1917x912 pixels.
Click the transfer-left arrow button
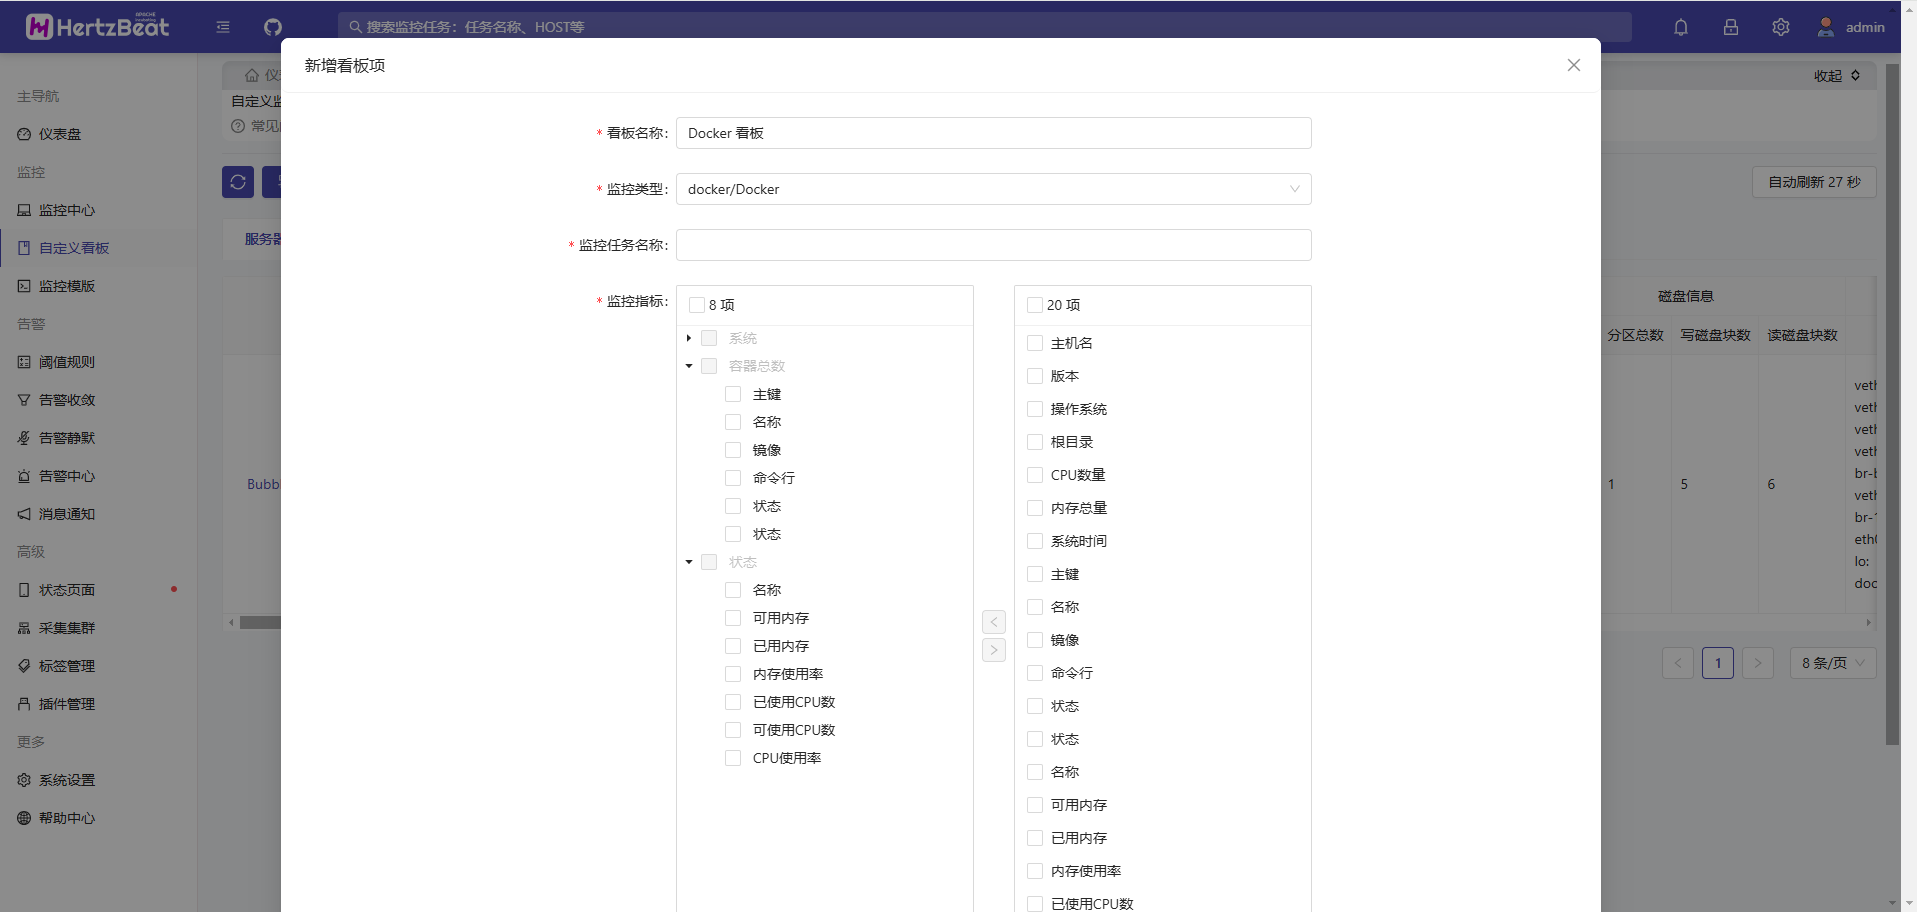tap(994, 622)
